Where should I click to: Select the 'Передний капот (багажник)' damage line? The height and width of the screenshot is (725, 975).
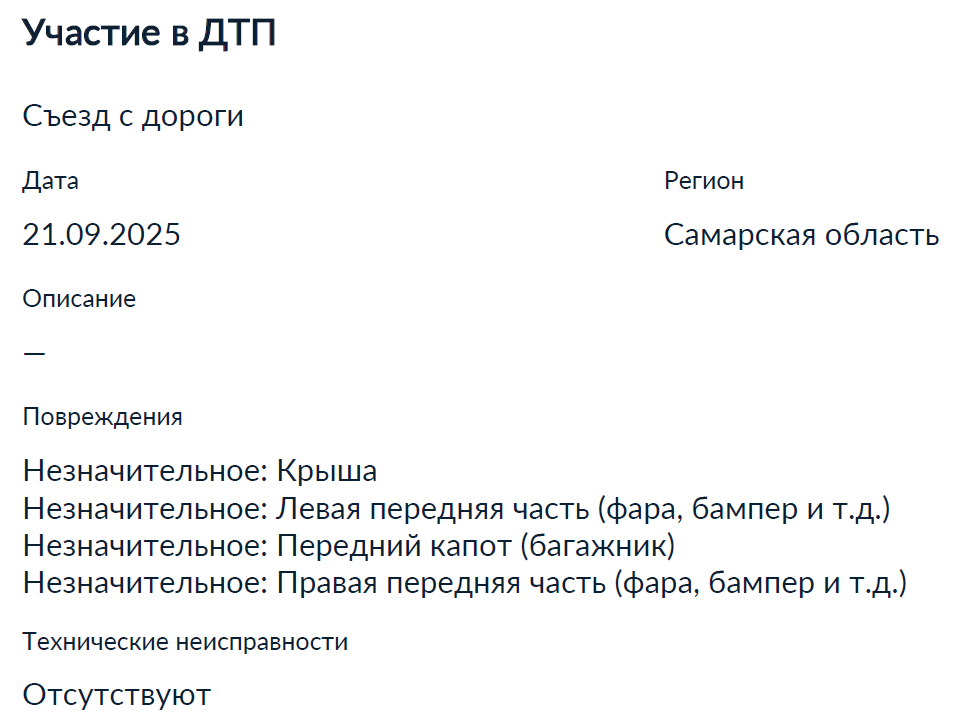tap(349, 546)
